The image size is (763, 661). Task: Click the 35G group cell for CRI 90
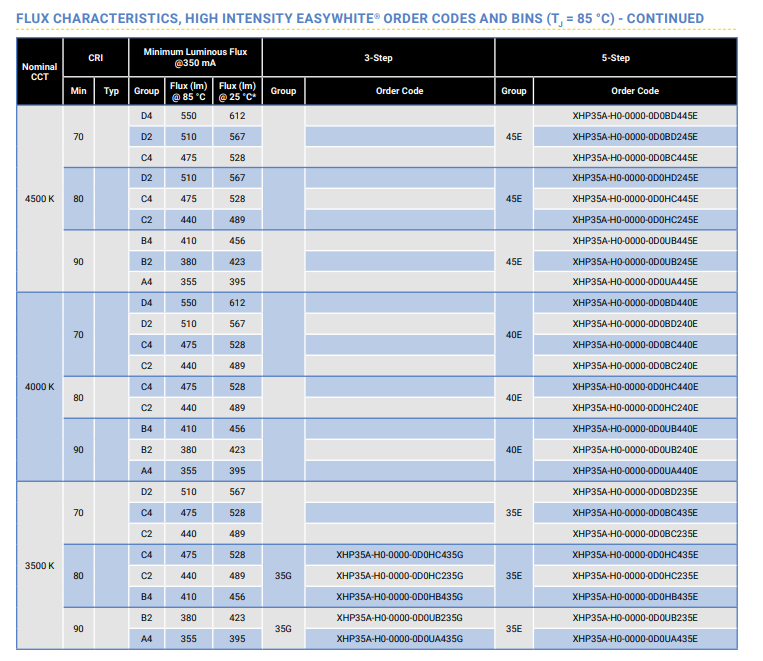(x=283, y=628)
